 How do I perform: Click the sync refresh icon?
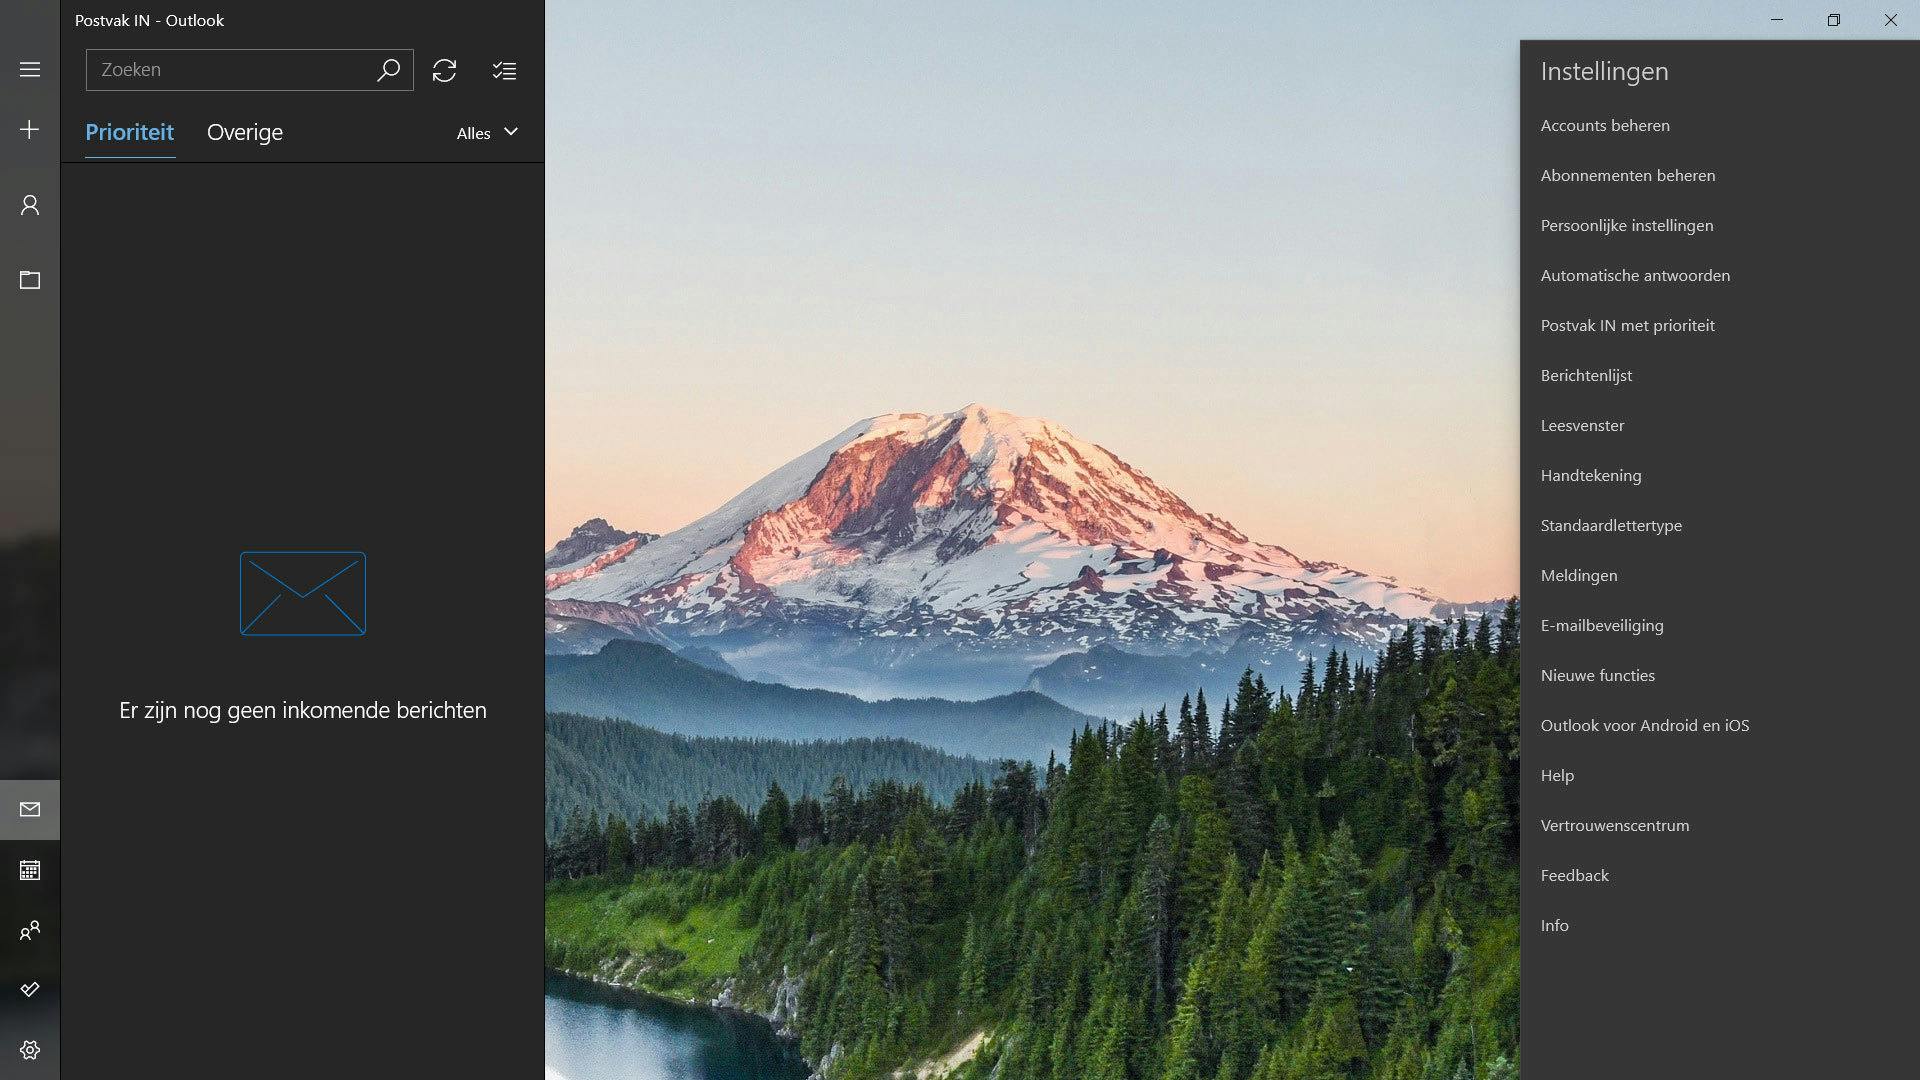coord(444,70)
